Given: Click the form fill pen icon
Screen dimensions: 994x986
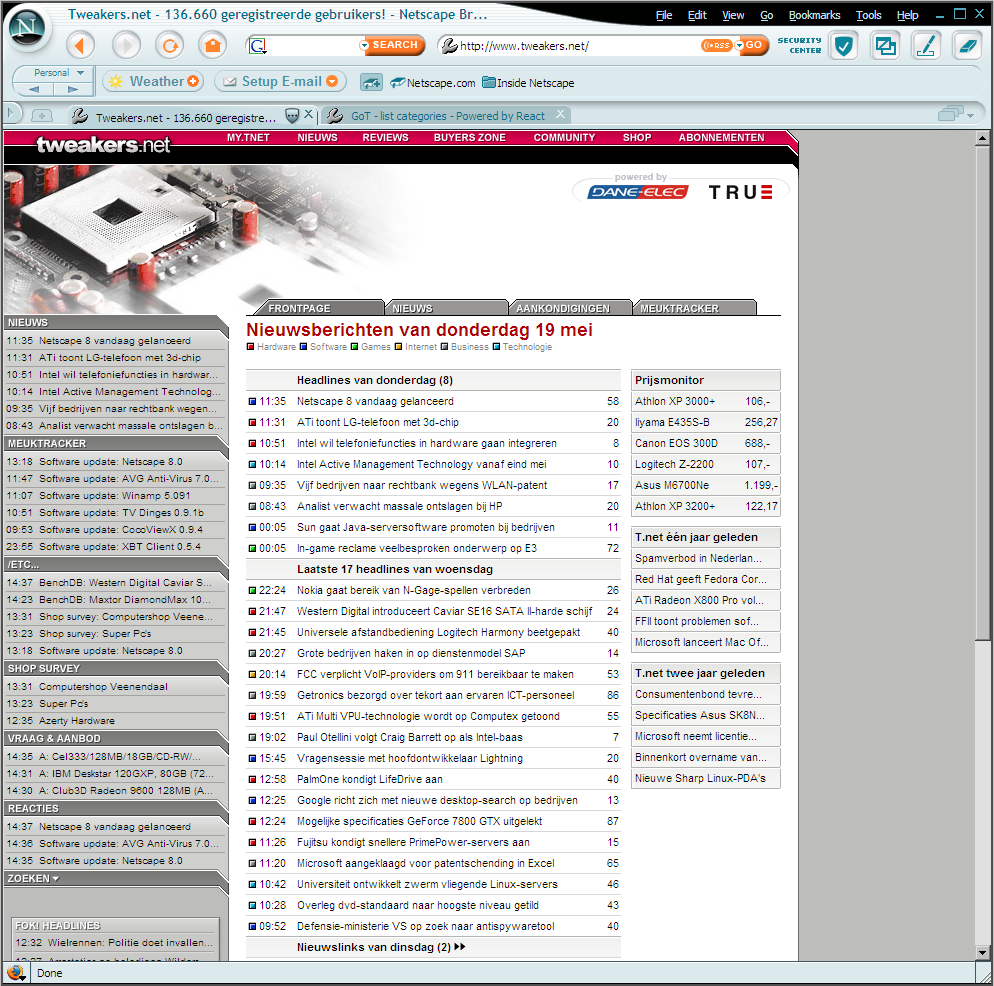Looking at the screenshot, I should pyautogui.click(x=926, y=46).
